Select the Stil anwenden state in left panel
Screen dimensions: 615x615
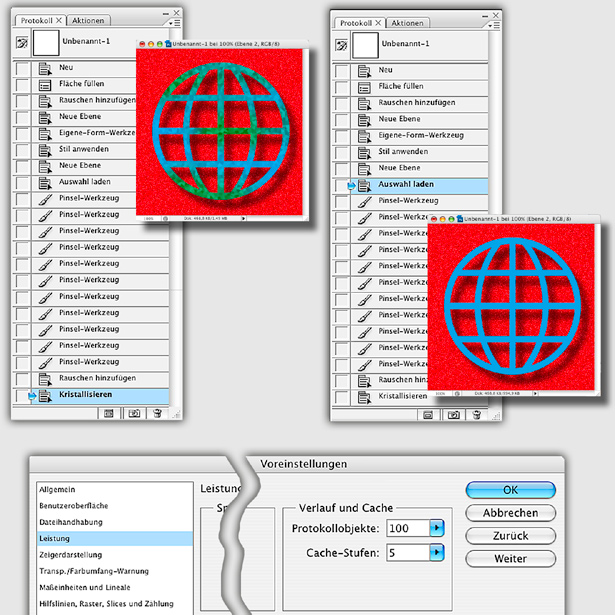(84, 150)
